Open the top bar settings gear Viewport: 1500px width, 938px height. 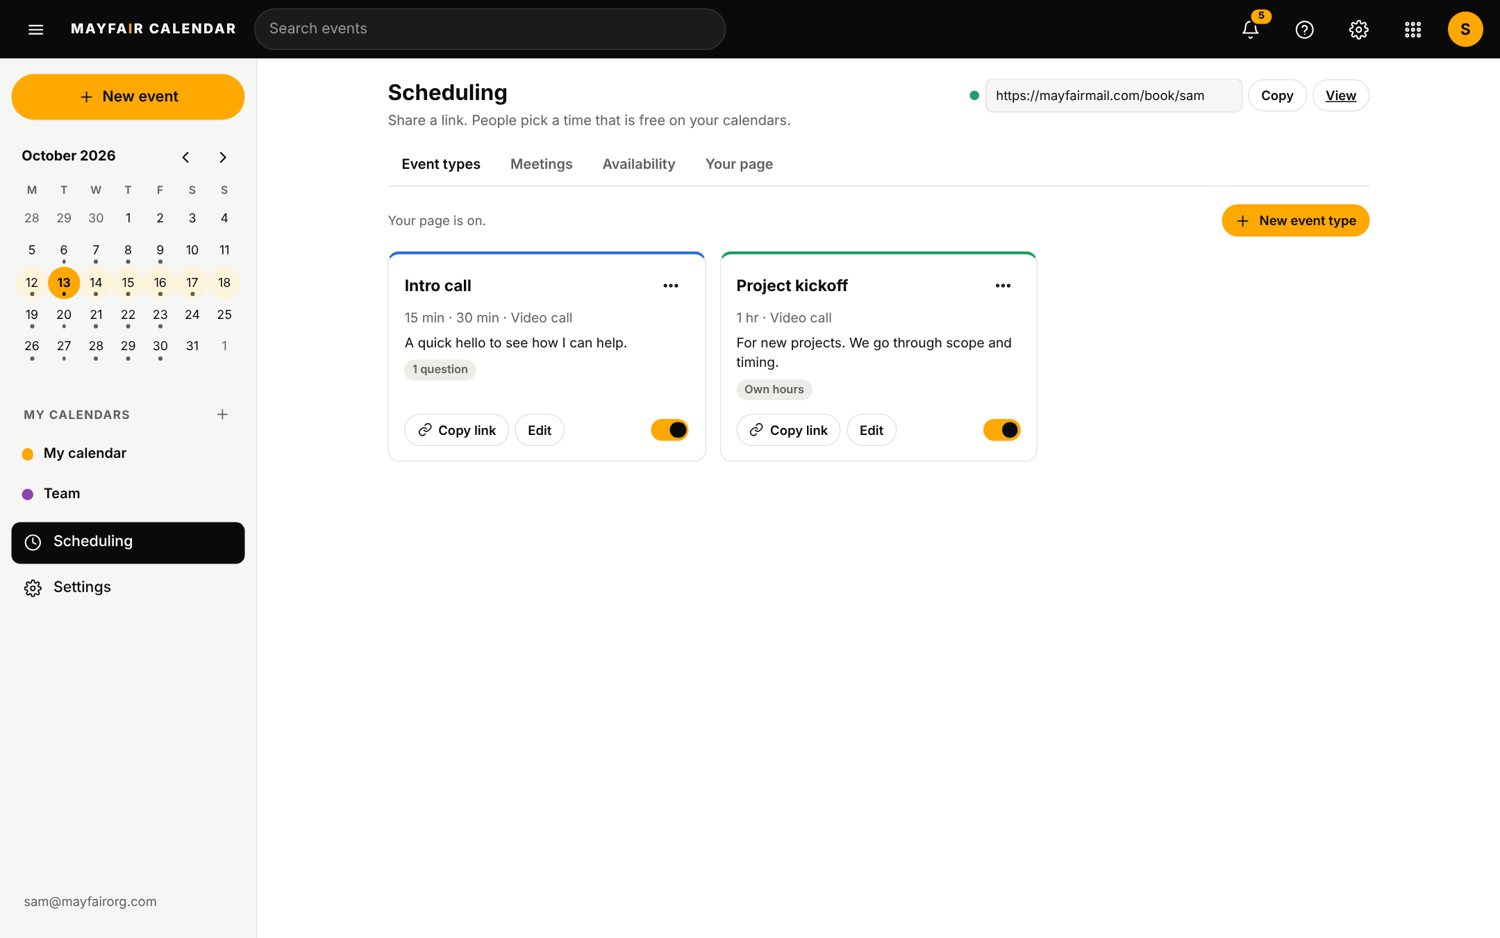click(1359, 29)
